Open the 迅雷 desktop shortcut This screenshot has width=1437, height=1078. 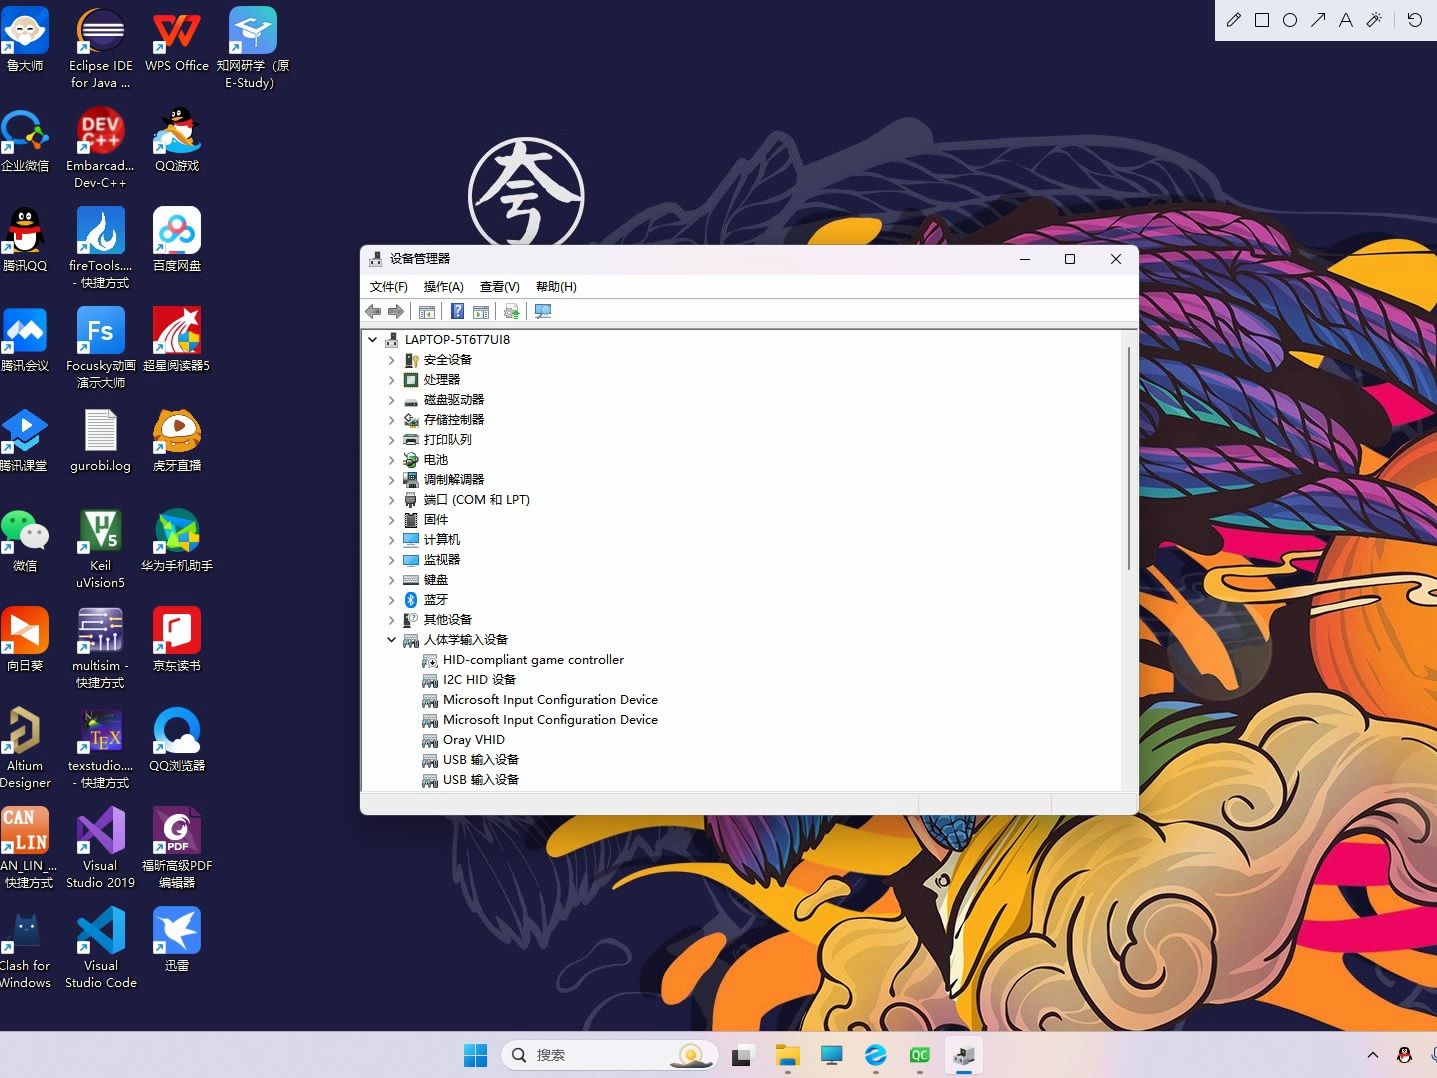177,940
